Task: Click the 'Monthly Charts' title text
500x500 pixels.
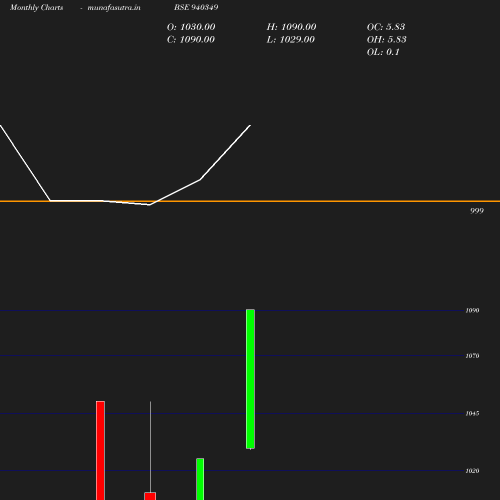Action: [37, 7]
